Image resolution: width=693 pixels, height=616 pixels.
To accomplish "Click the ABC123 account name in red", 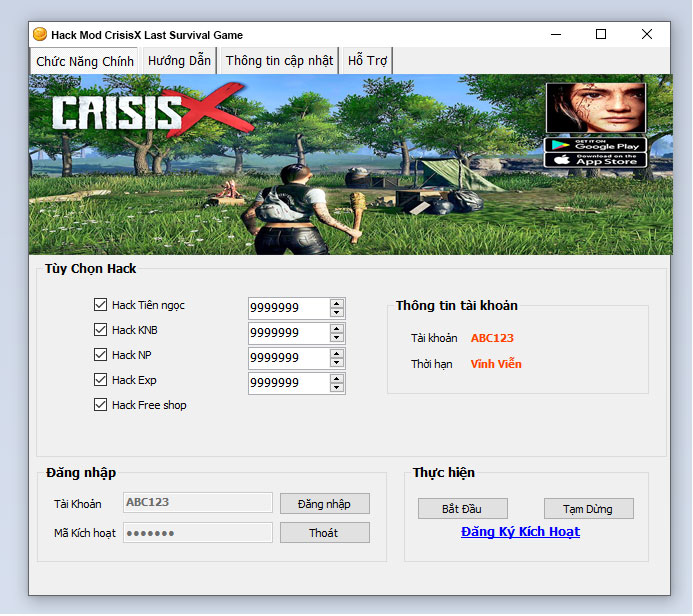I will coord(492,338).
